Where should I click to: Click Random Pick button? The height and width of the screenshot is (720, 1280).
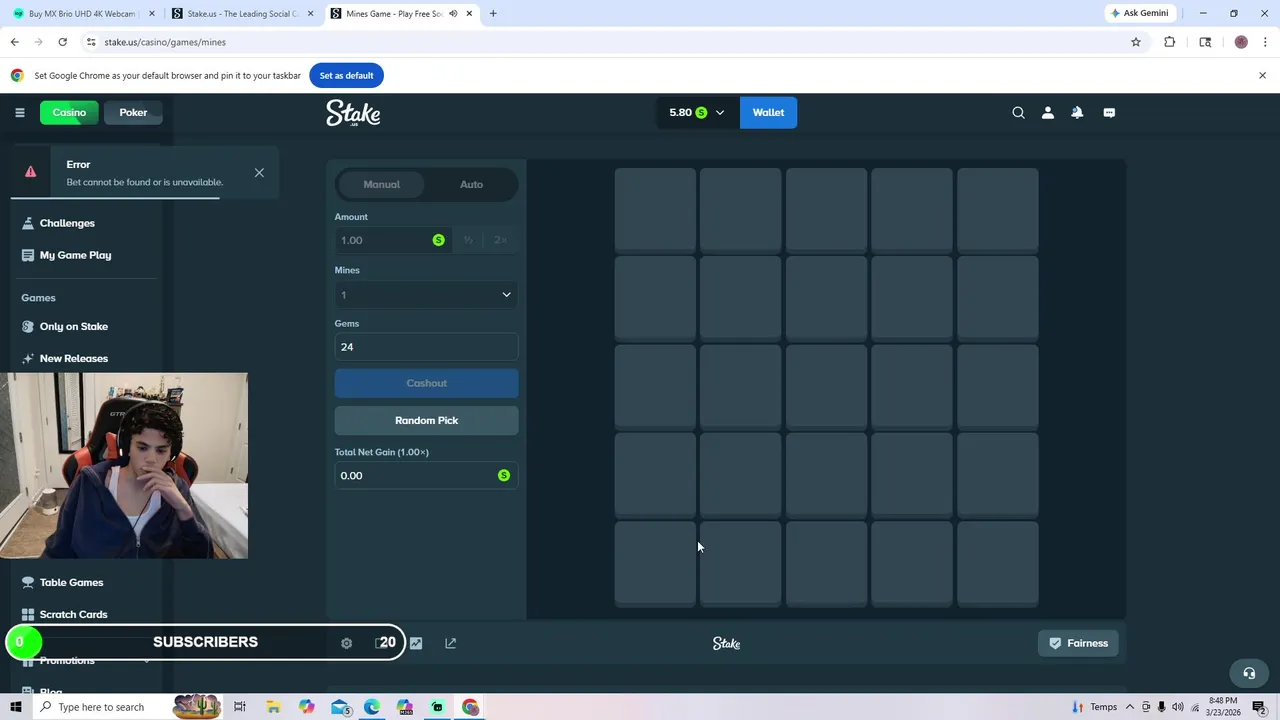pyautogui.click(x=426, y=420)
